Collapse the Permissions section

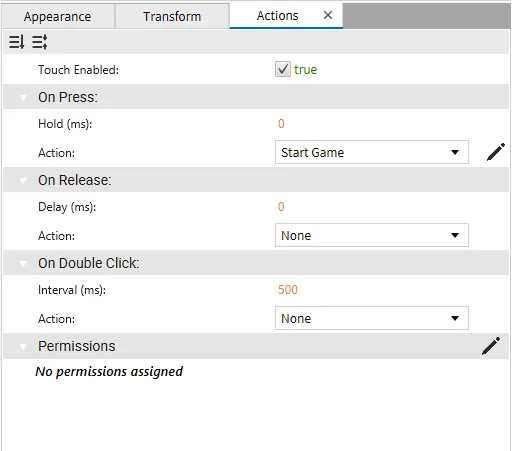point(23,346)
